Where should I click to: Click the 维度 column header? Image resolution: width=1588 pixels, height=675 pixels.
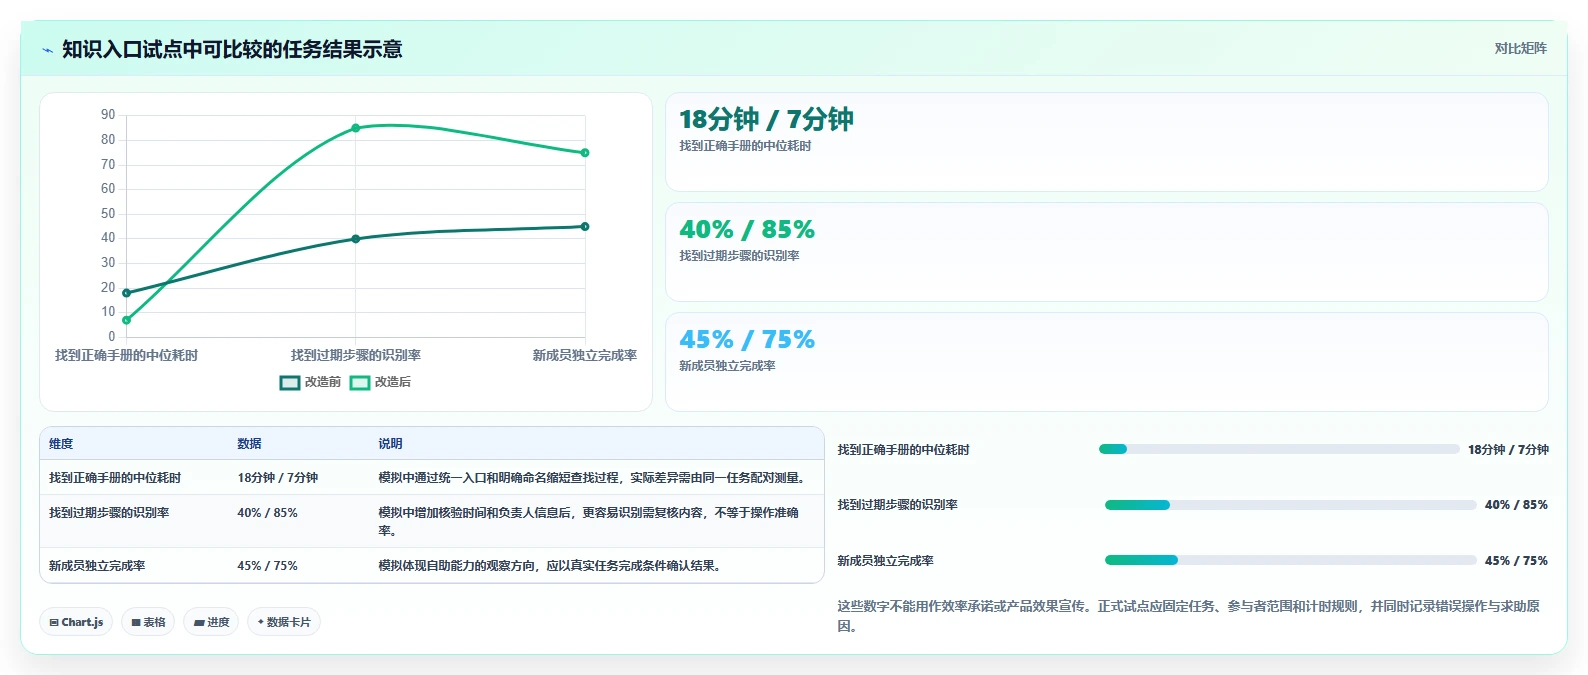tap(61, 444)
